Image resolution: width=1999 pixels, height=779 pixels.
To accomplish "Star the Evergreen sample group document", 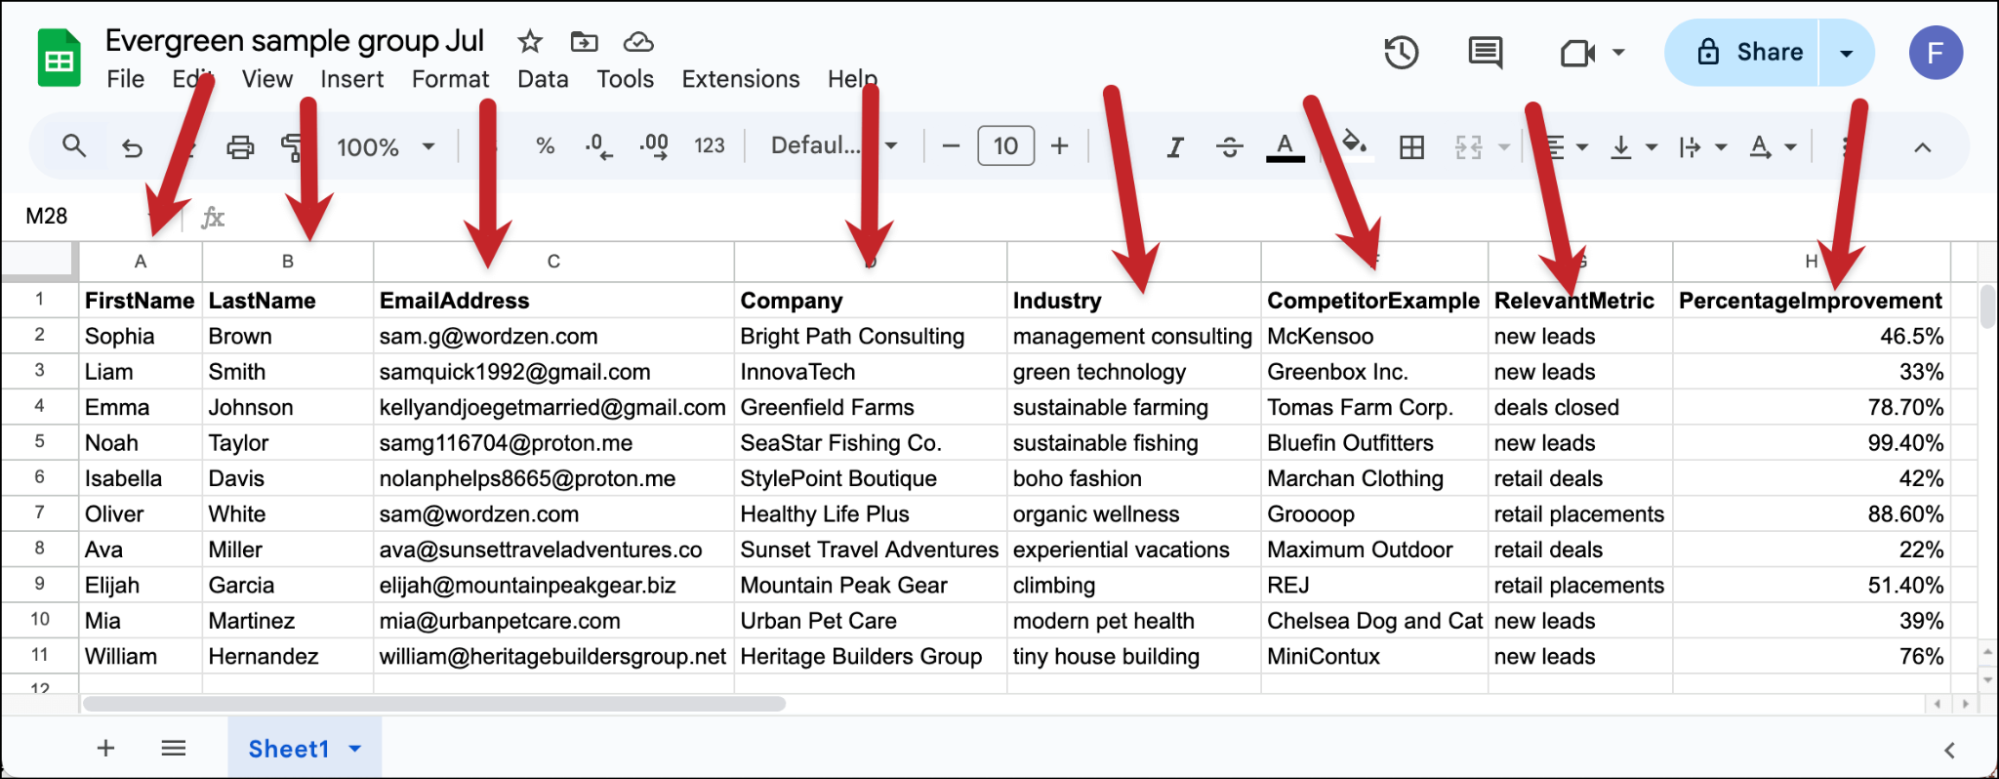I will [529, 42].
